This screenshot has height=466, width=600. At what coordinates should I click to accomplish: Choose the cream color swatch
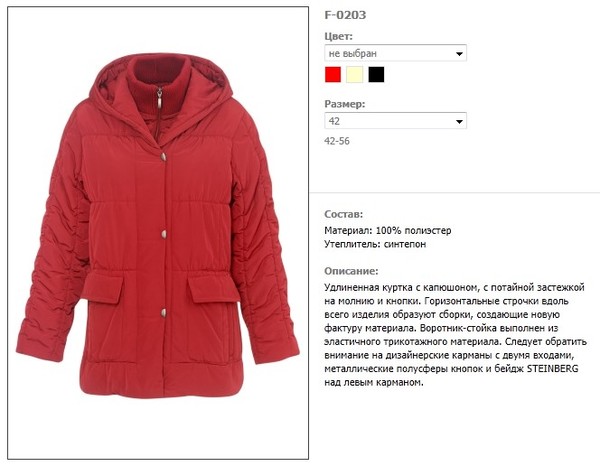point(354,75)
